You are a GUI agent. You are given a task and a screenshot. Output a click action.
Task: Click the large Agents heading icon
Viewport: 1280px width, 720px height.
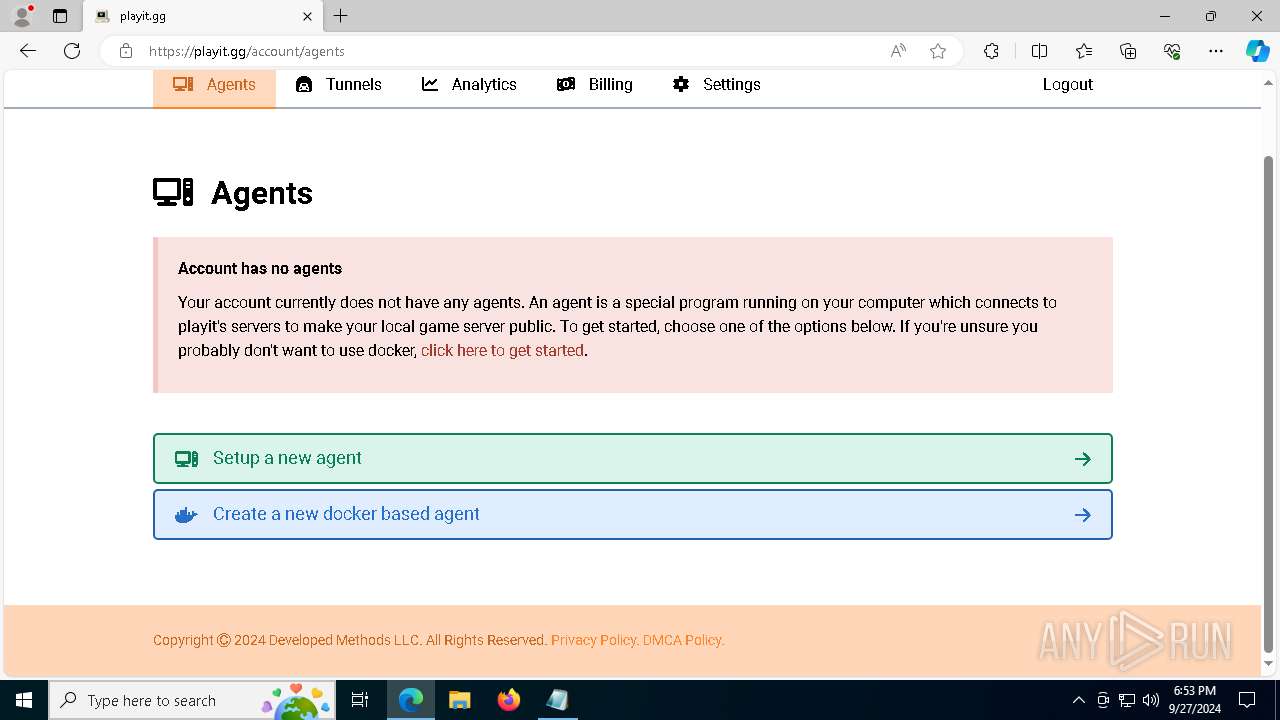(173, 192)
